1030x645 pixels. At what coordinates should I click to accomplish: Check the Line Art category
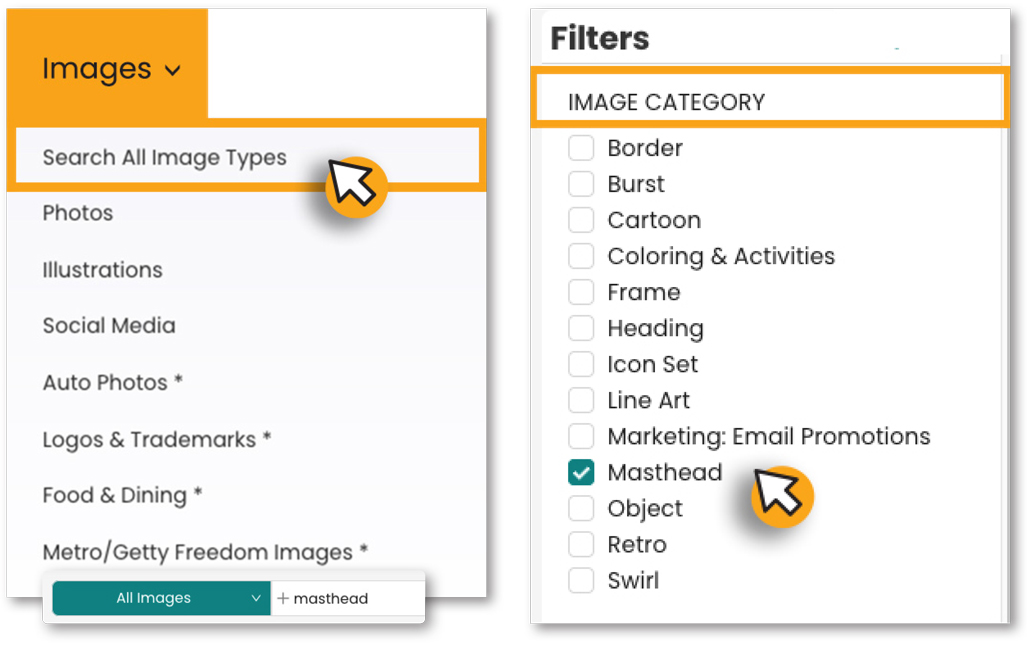click(581, 400)
